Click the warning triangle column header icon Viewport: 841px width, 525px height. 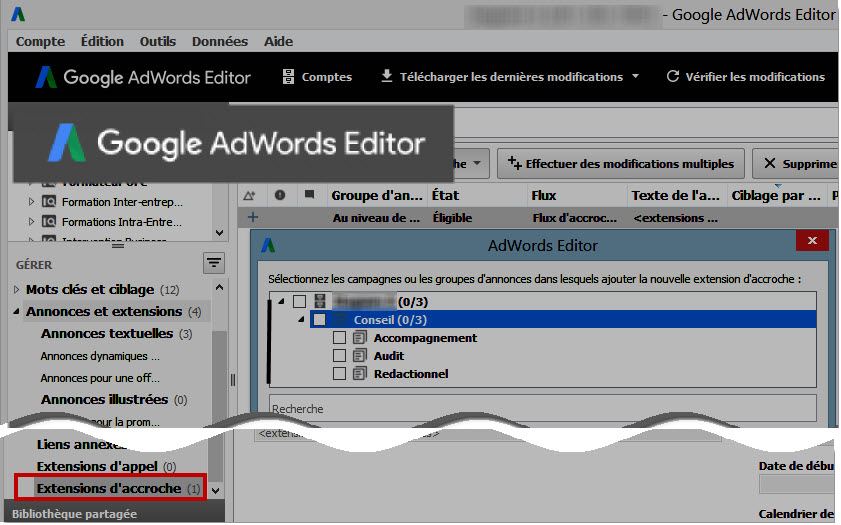point(249,196)
